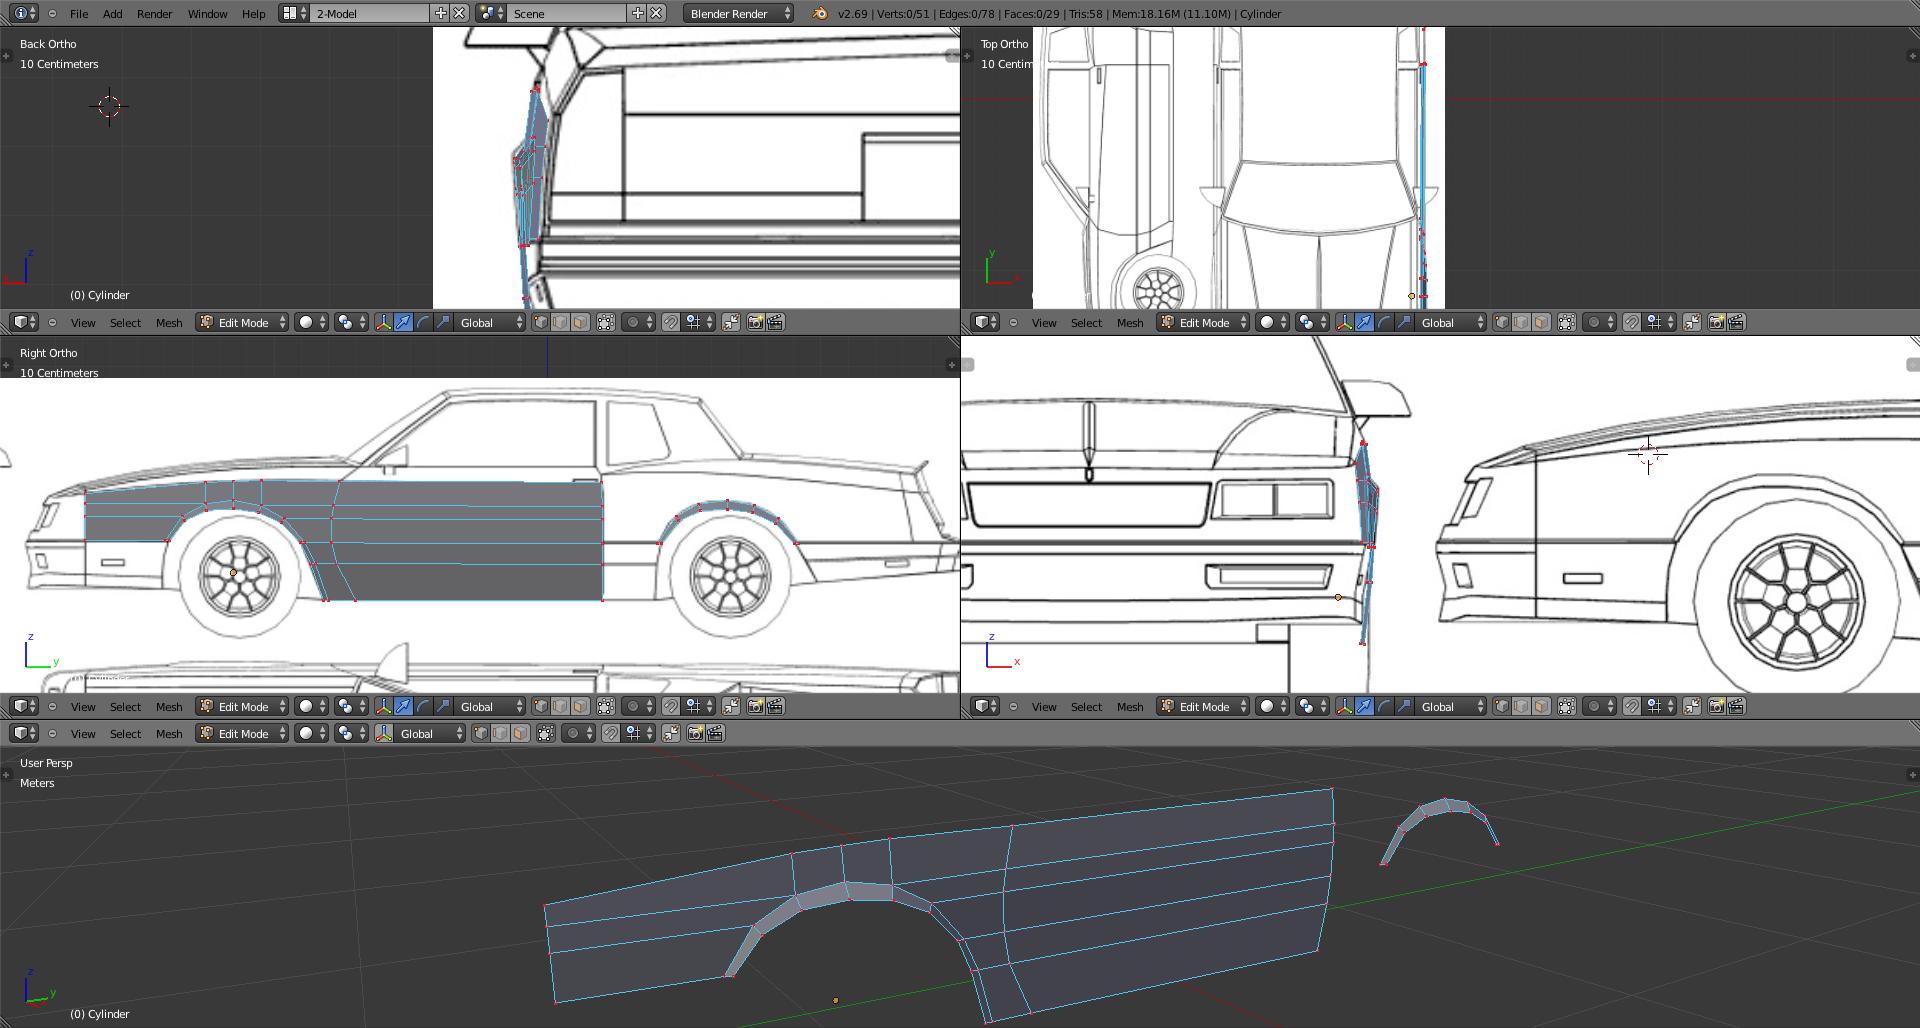Image resolution: width=1920 pixels, height=1028 pixels.
Task: Select translate manipulator in Back Ortho header
Action: tap(403, 322)
